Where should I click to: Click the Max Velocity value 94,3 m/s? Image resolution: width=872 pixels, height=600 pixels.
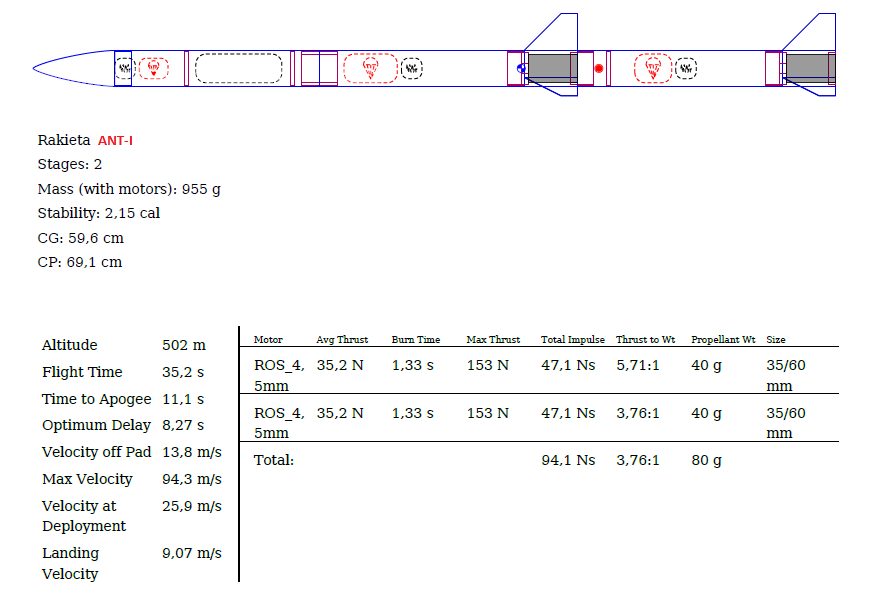[x=192, y=479]
